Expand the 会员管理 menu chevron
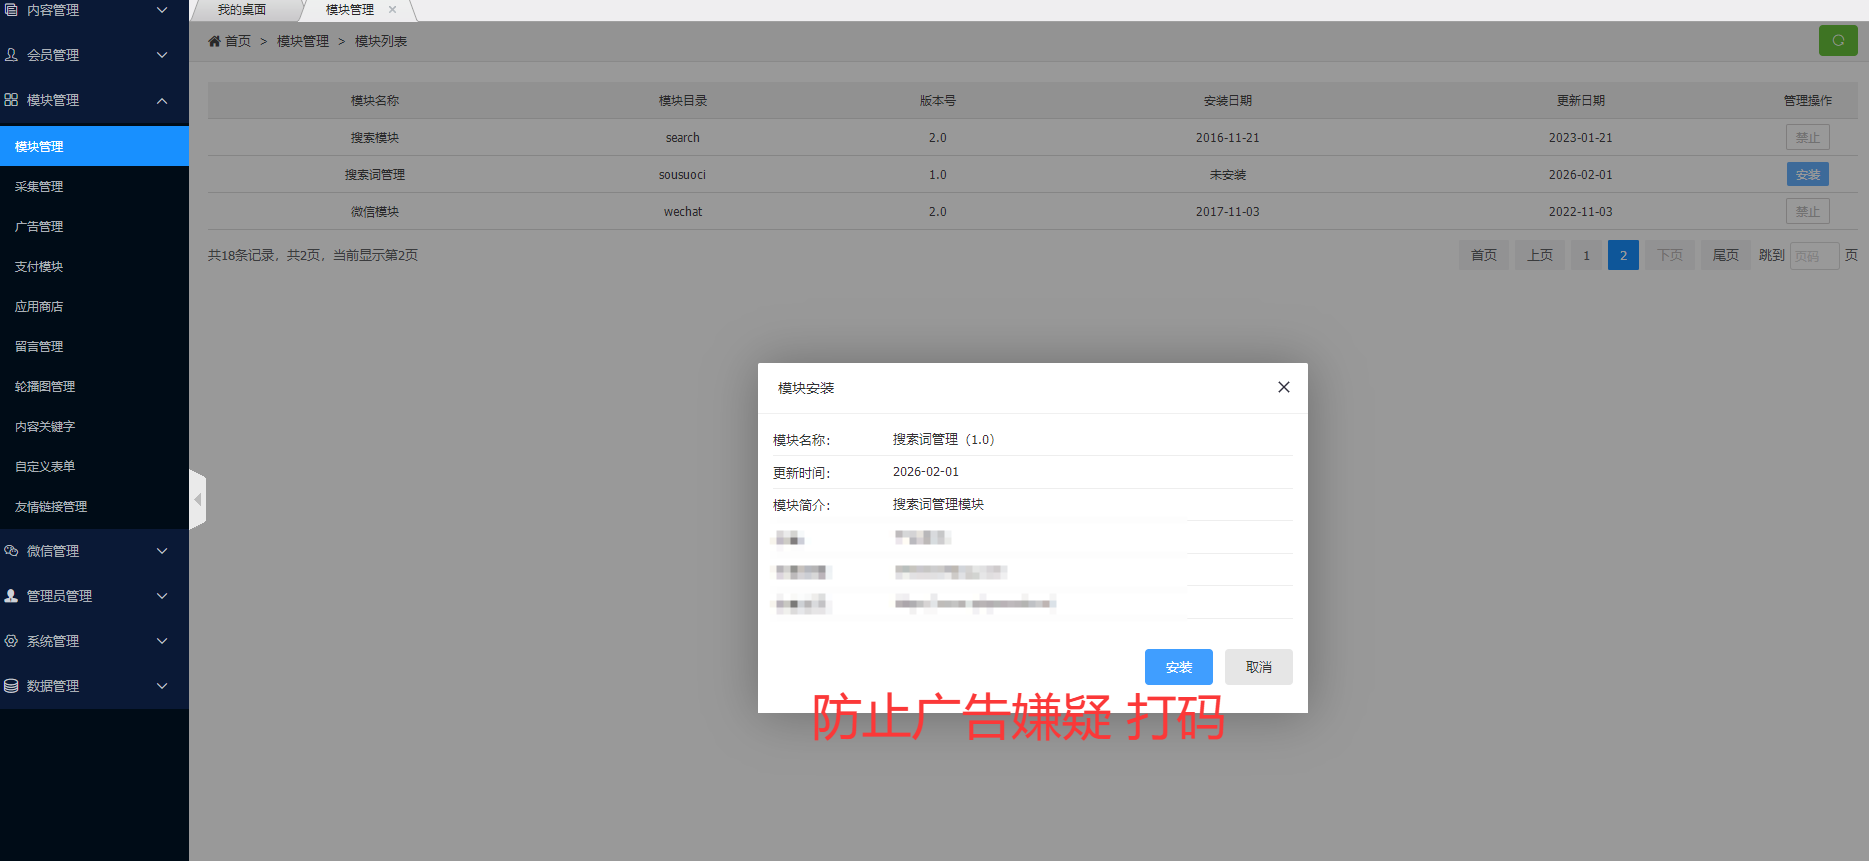Viewport: 1869px width, 861px height. [x=162, y=55]
